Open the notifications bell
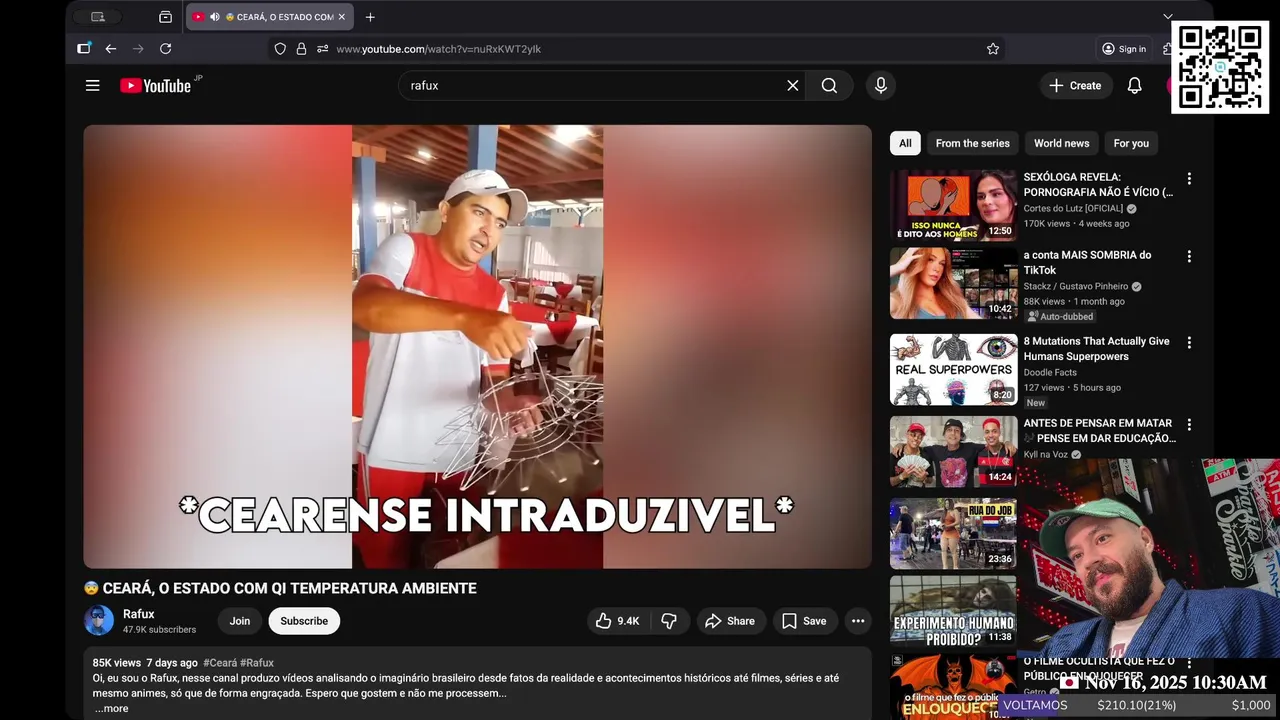The width and height of the screenshot is (1280, 720). pos(1134,86)
